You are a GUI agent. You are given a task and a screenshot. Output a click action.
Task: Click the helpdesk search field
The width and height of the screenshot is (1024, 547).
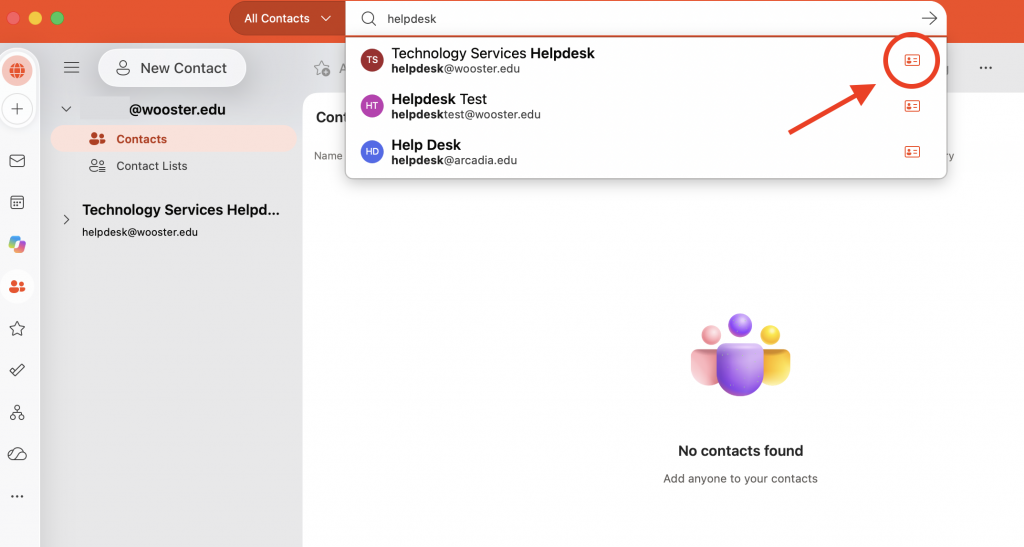[x=647, y=19]
